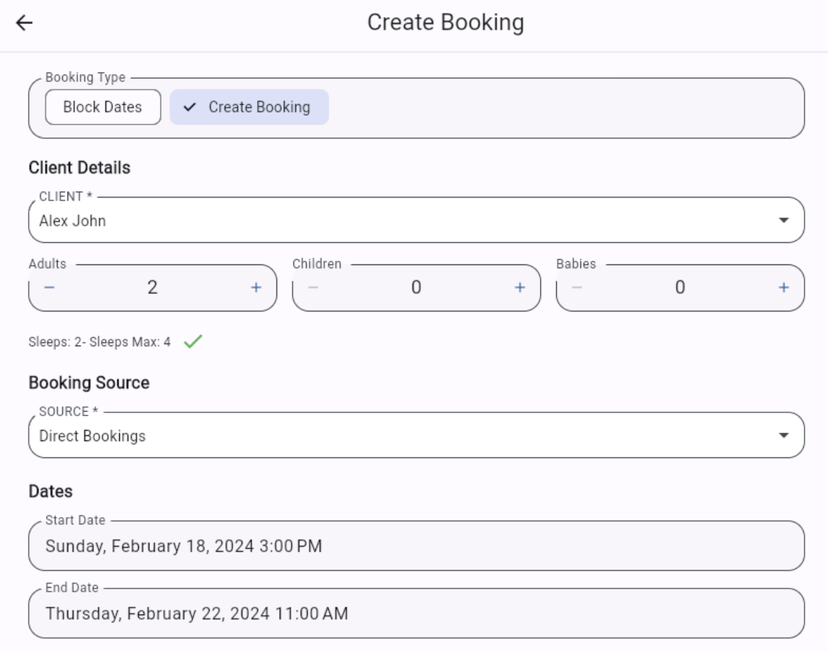
Task: Click the End Date field
Action: (416, 613)
